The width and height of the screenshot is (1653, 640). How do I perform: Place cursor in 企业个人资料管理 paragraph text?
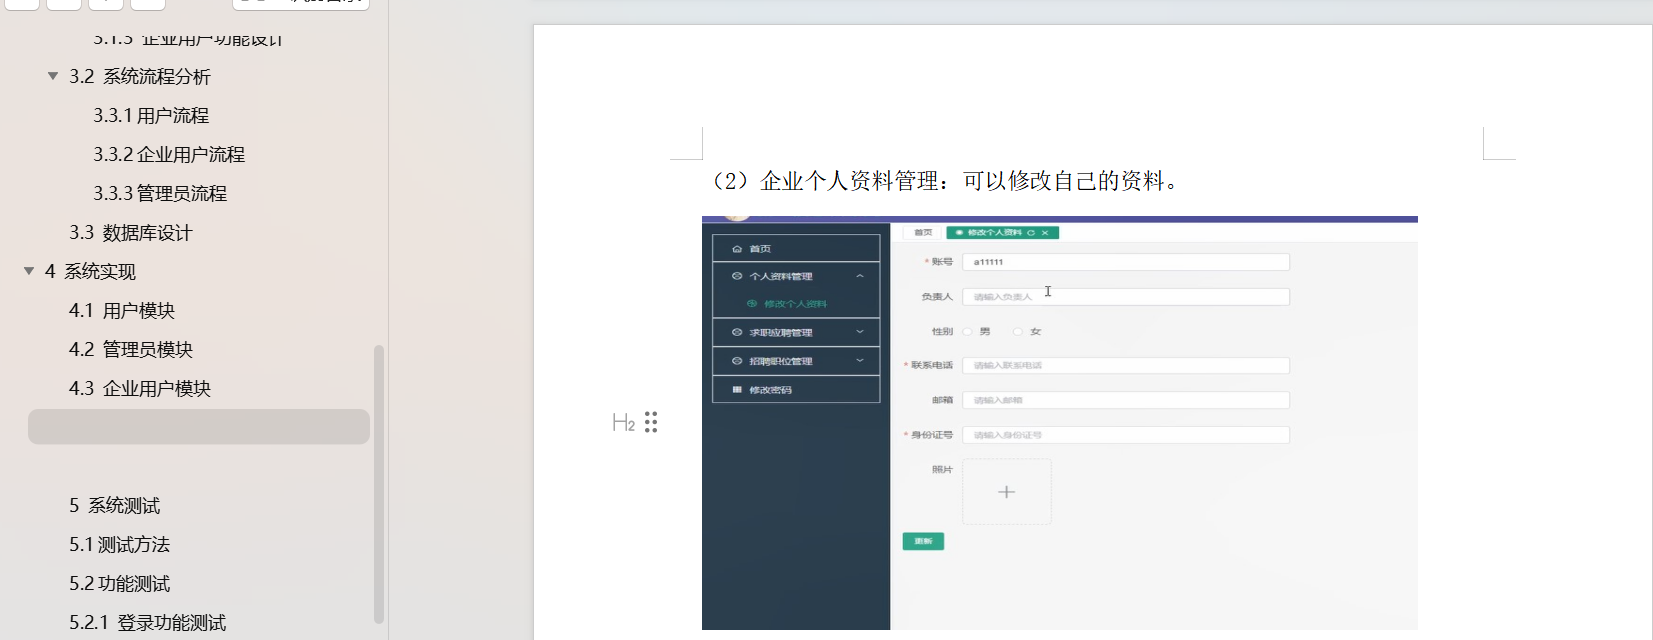(945, 181)
